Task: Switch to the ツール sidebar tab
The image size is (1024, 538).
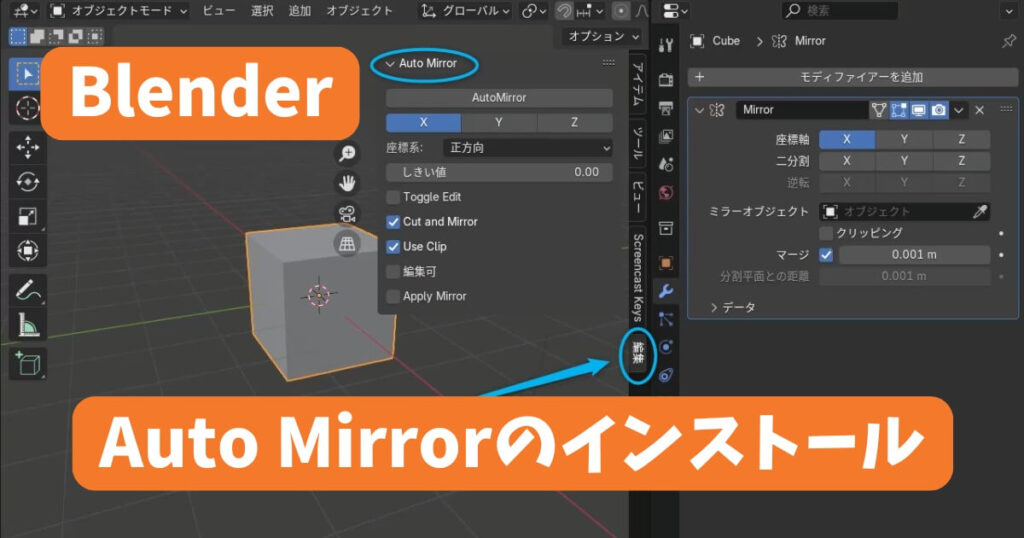Action: [638, 144]
